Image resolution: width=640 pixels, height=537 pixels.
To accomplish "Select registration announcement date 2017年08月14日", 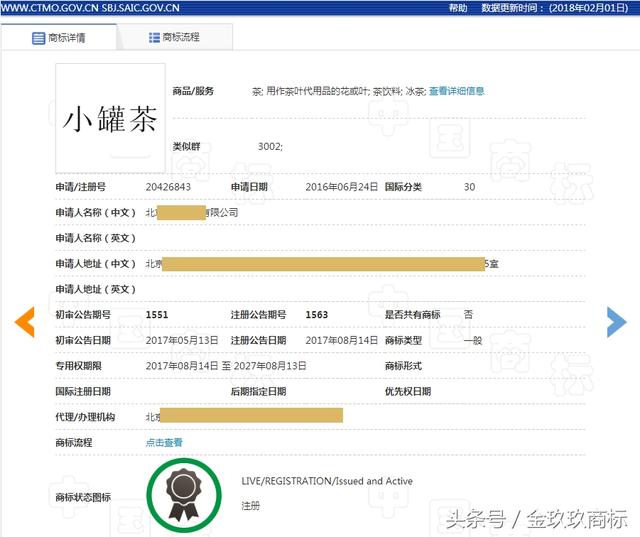I will coord(342,340).
